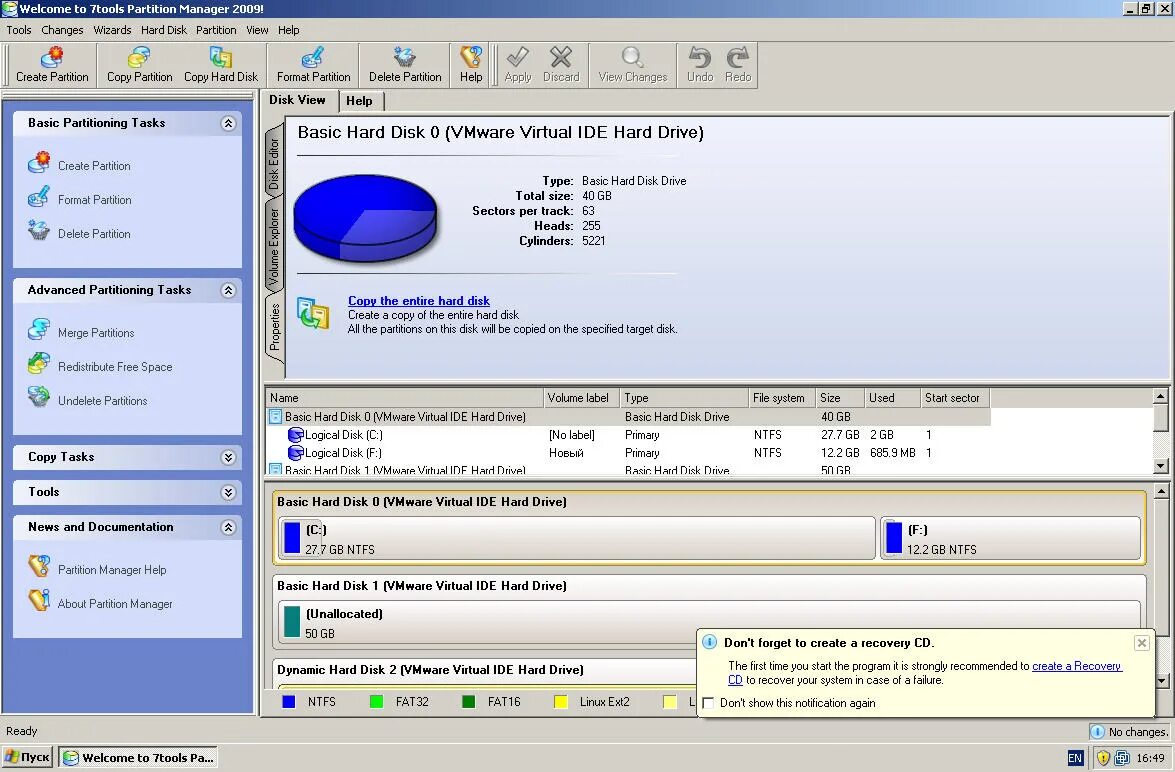The height and width of the screenshot is (772, 1175).
Task: Select Delete Partition icon in the sidebar
Action: 39,231
